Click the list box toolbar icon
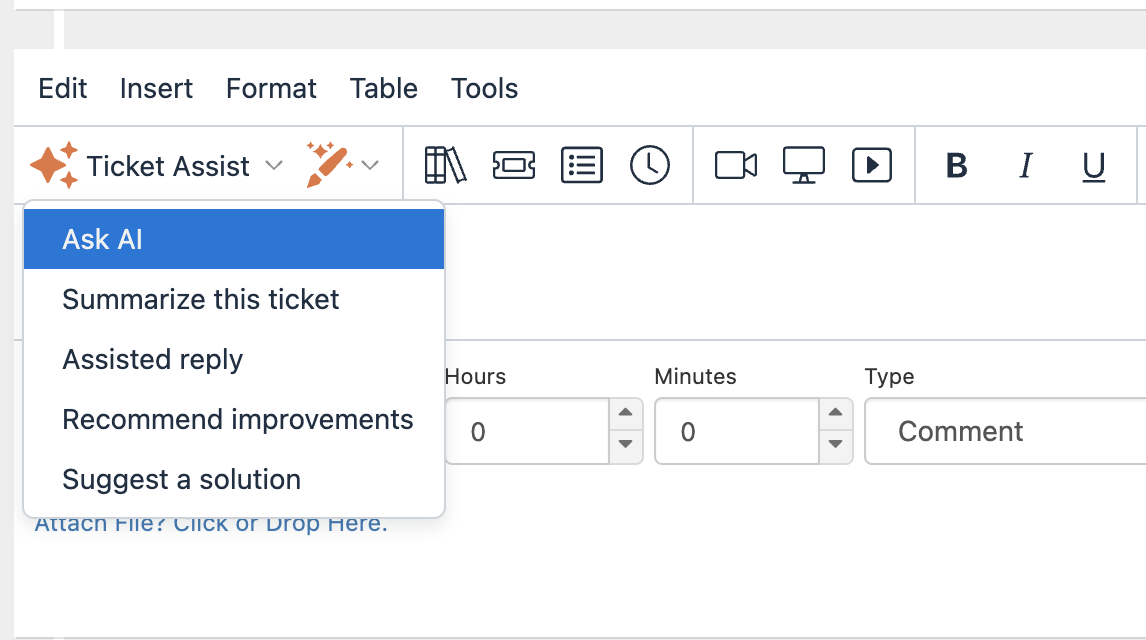 point(582,165)
